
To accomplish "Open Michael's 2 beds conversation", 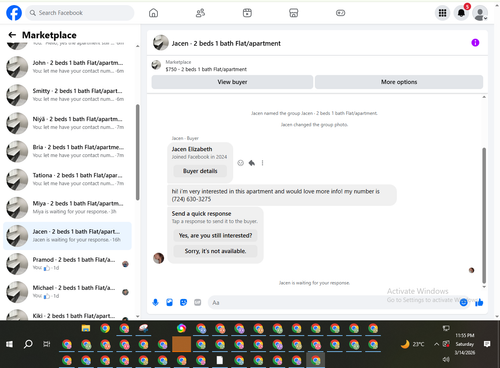I will point(68,292).
